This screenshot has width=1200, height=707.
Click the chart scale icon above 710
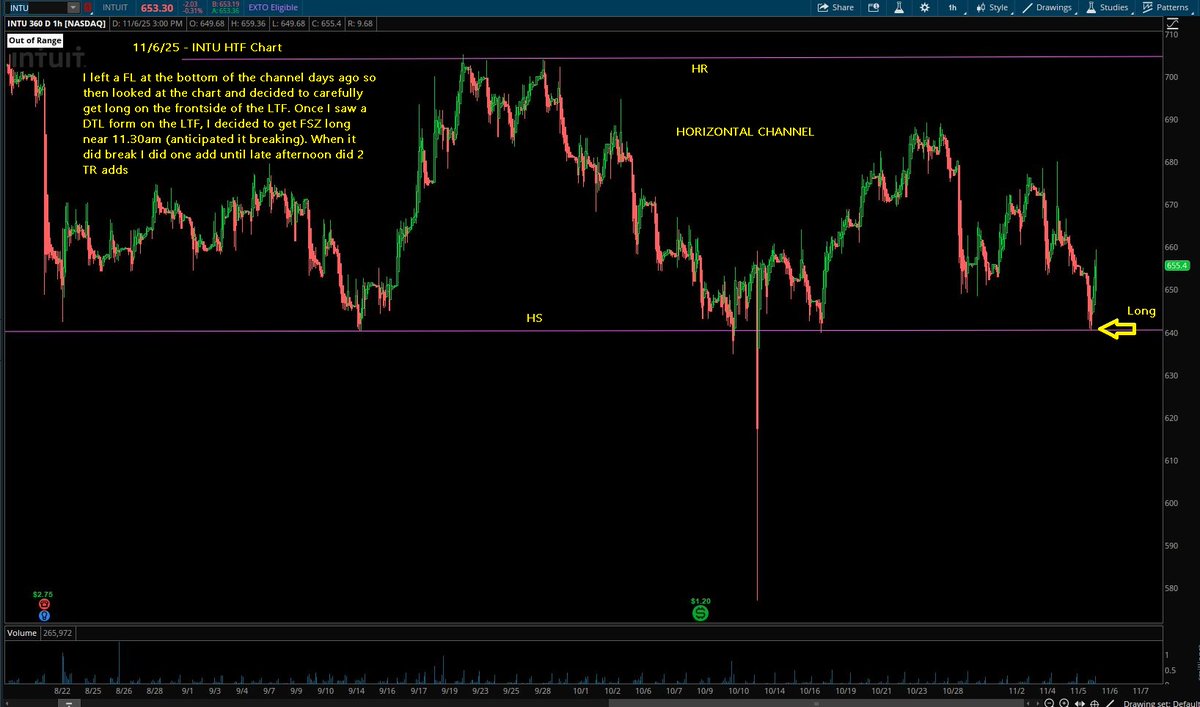click(x=1174, y=22)
